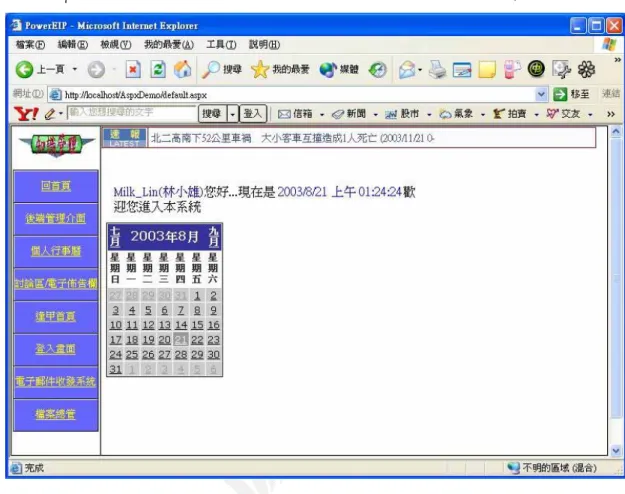Screen dimensions: 625x494
Task: Open the Home page house icon
Action: point(183,69)
